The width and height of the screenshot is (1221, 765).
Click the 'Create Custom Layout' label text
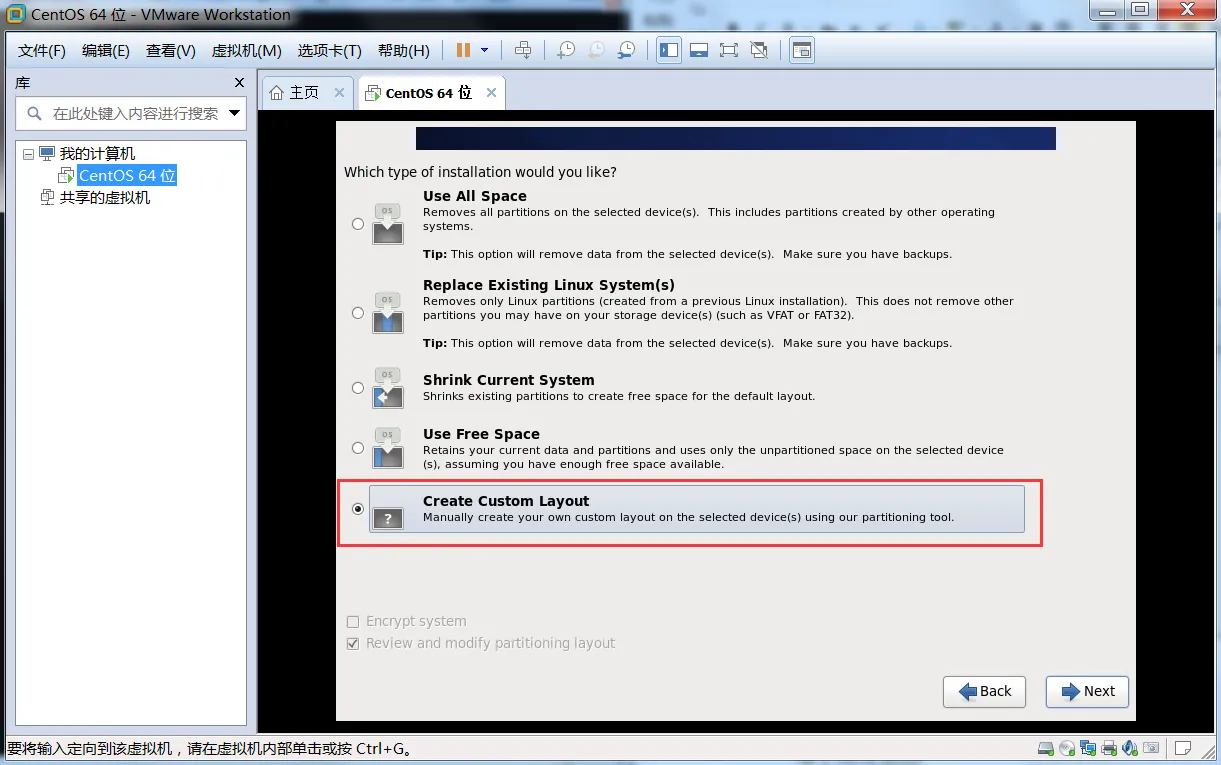click(506, 501)
